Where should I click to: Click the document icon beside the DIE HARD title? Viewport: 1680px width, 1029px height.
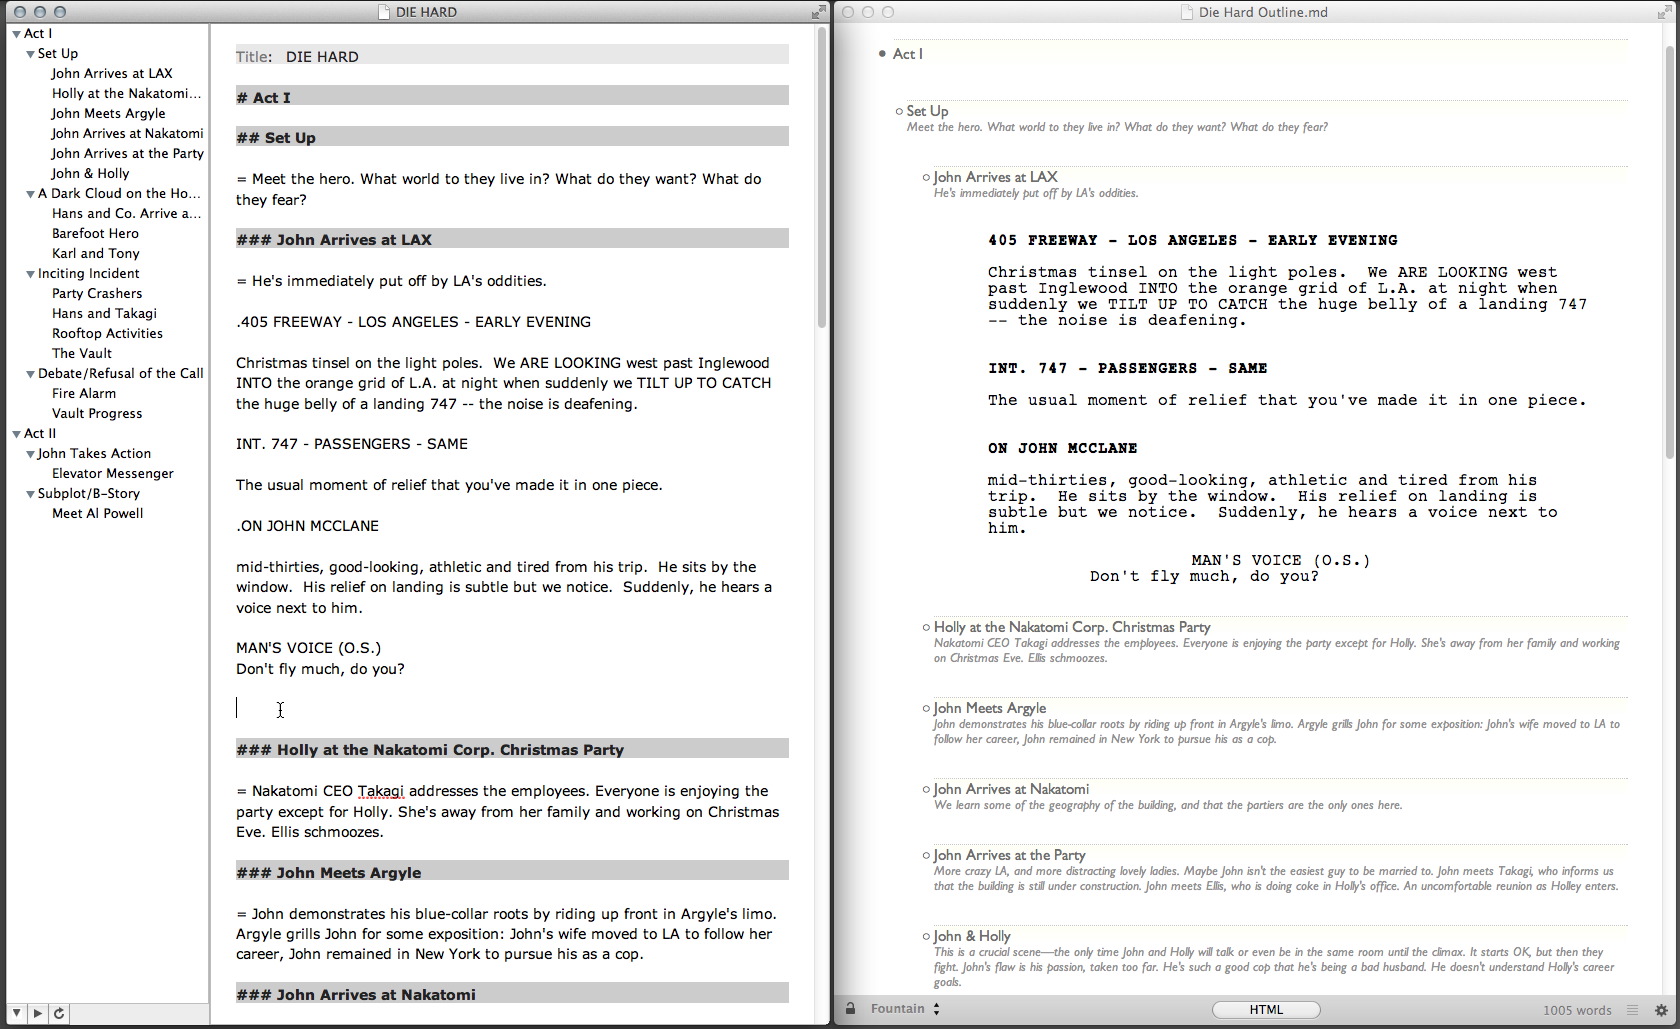tap(384, 12)
